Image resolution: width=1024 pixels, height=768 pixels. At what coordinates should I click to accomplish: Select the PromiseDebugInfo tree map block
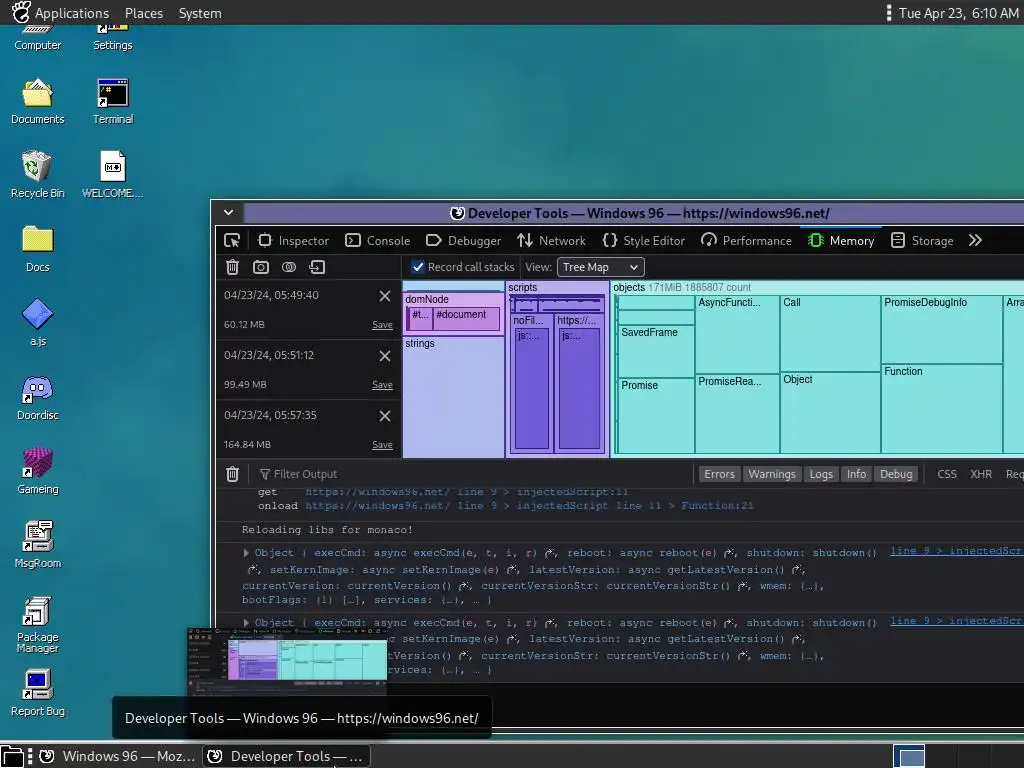click(x=941, y=329)
